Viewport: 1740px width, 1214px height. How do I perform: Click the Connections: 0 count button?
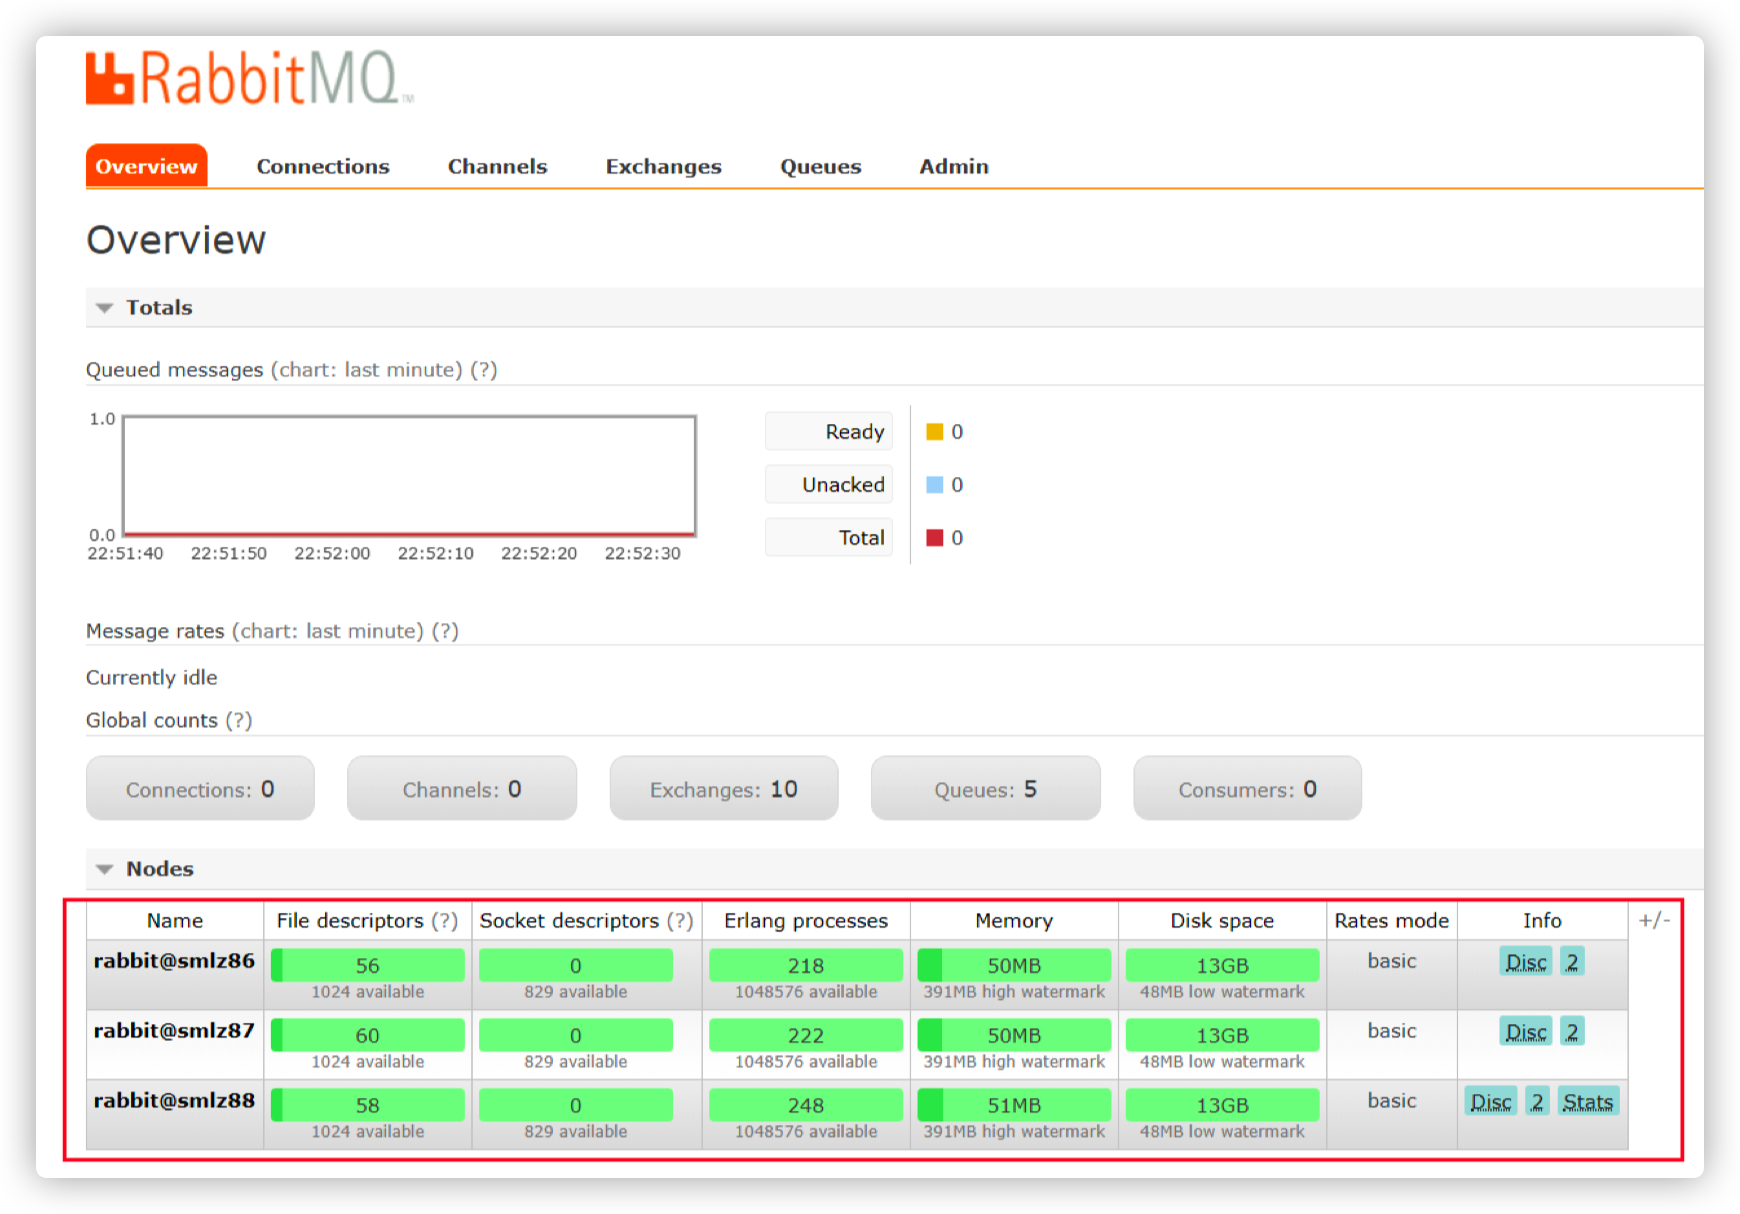pyautogui.click(x=200, y=789)
